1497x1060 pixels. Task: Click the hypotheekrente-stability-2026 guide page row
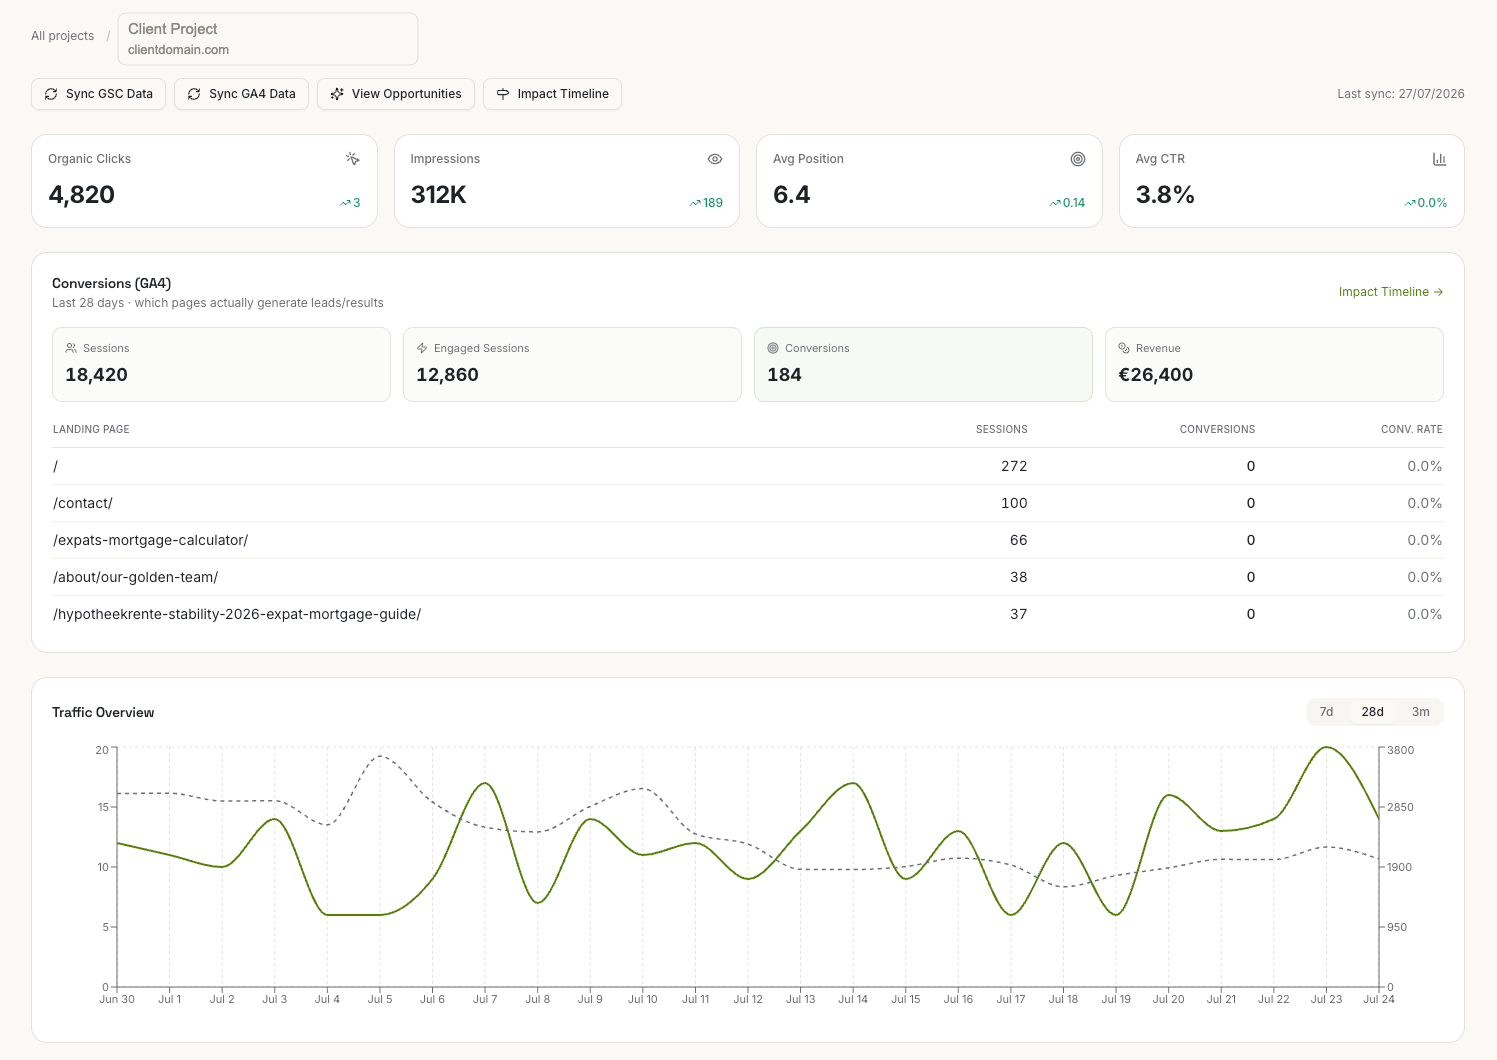[748, 614]
